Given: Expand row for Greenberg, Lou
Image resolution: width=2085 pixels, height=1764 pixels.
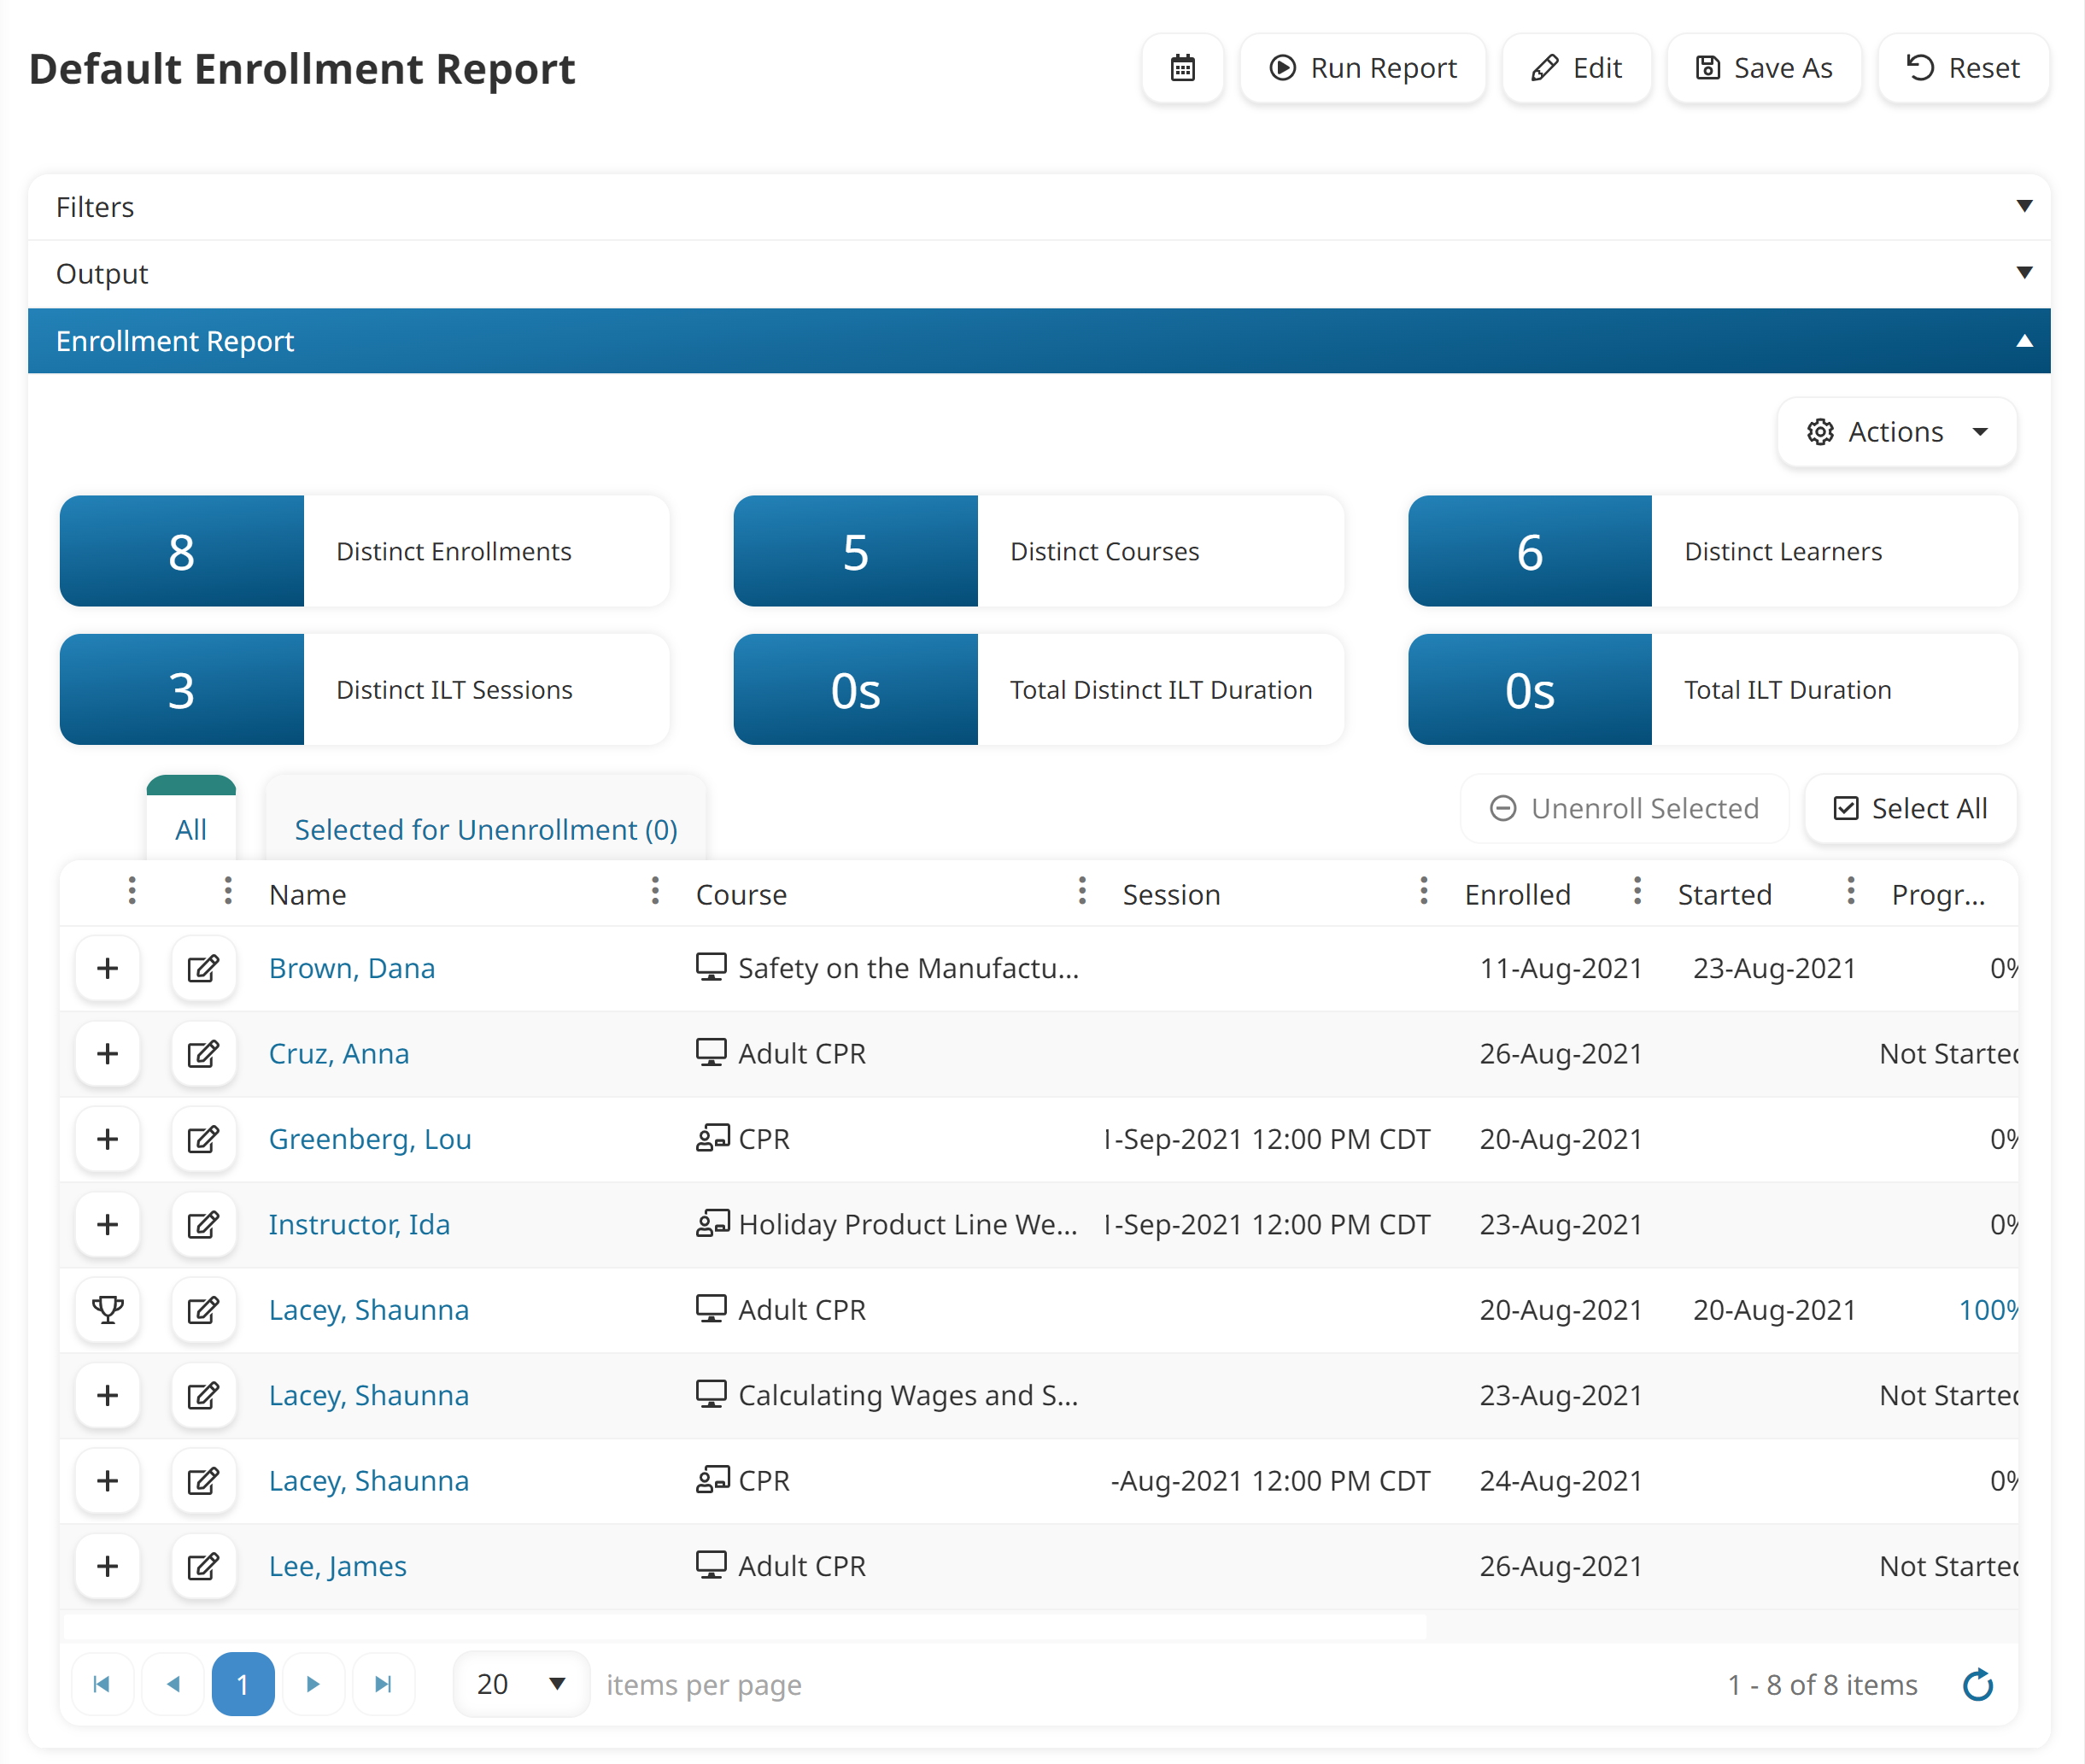Looking at the screenshot, I should point(108,1139).
